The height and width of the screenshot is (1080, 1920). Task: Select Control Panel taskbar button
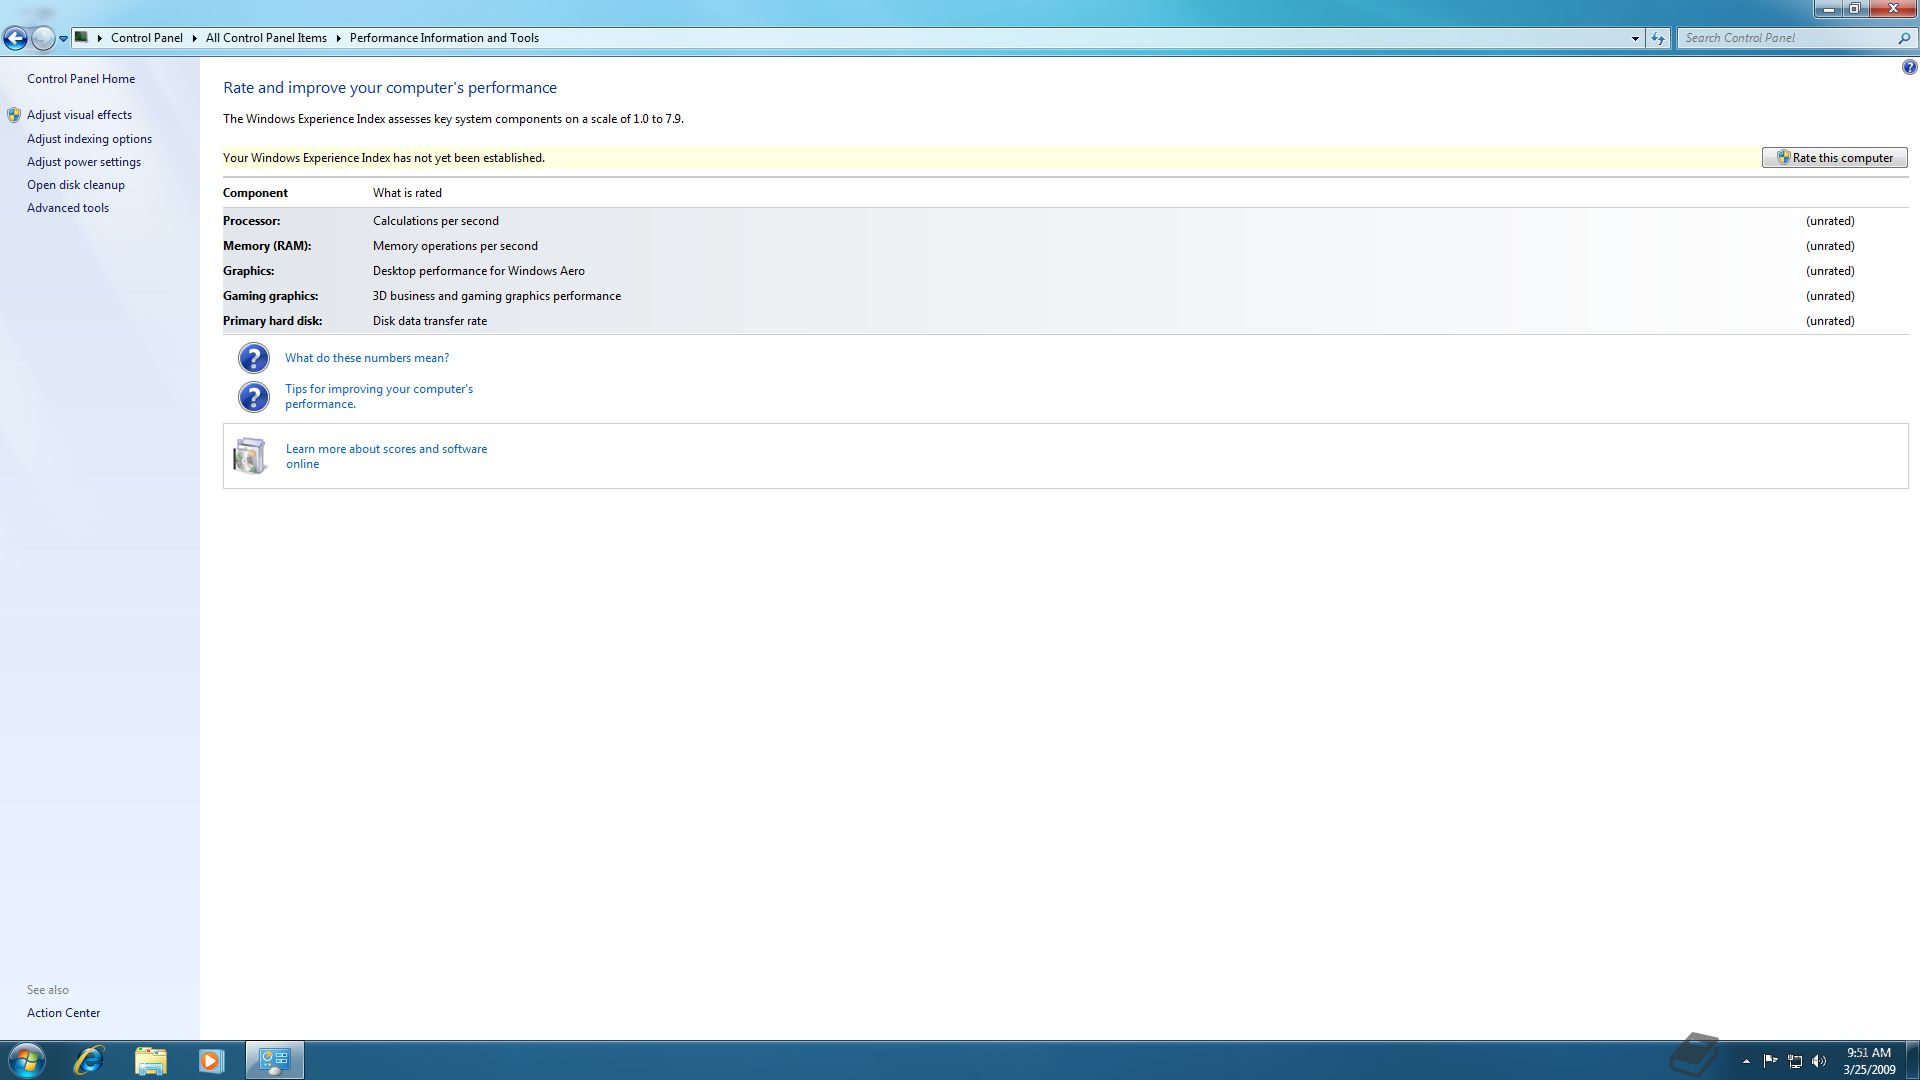[x=274, y=1060]
